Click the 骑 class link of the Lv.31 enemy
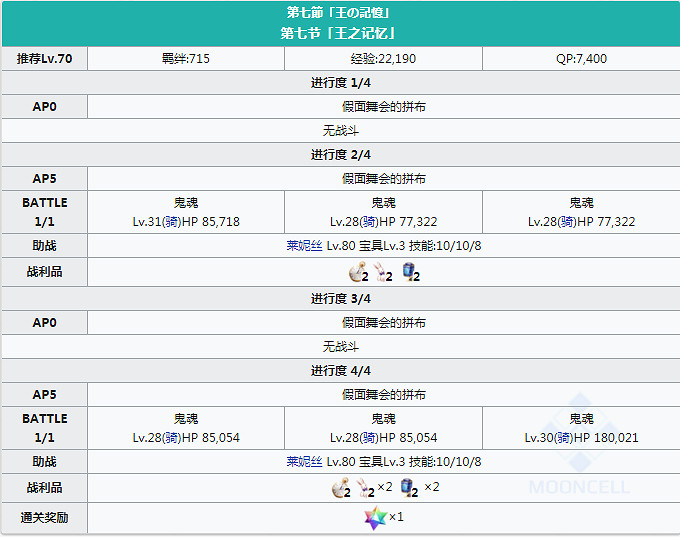 [173, 221]
